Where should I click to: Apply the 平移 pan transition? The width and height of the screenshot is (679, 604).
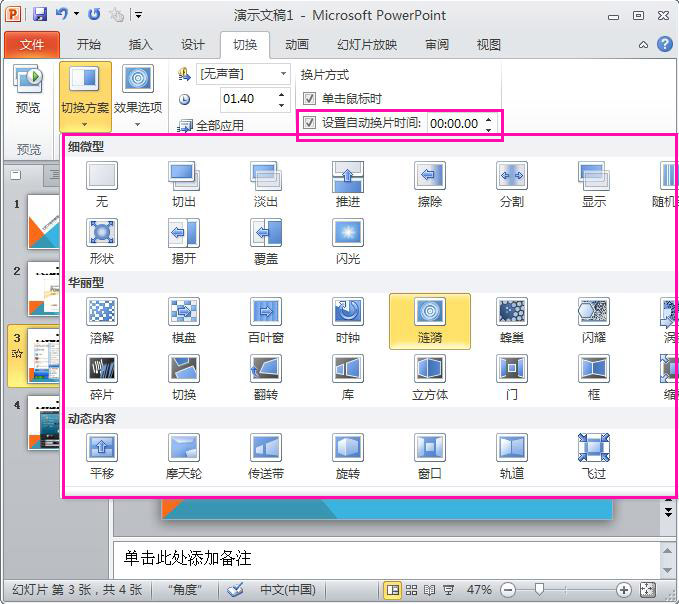click(102, 457)
